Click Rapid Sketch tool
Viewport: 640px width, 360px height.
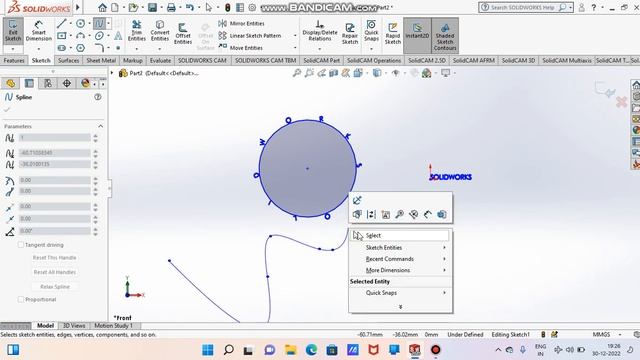393,33
